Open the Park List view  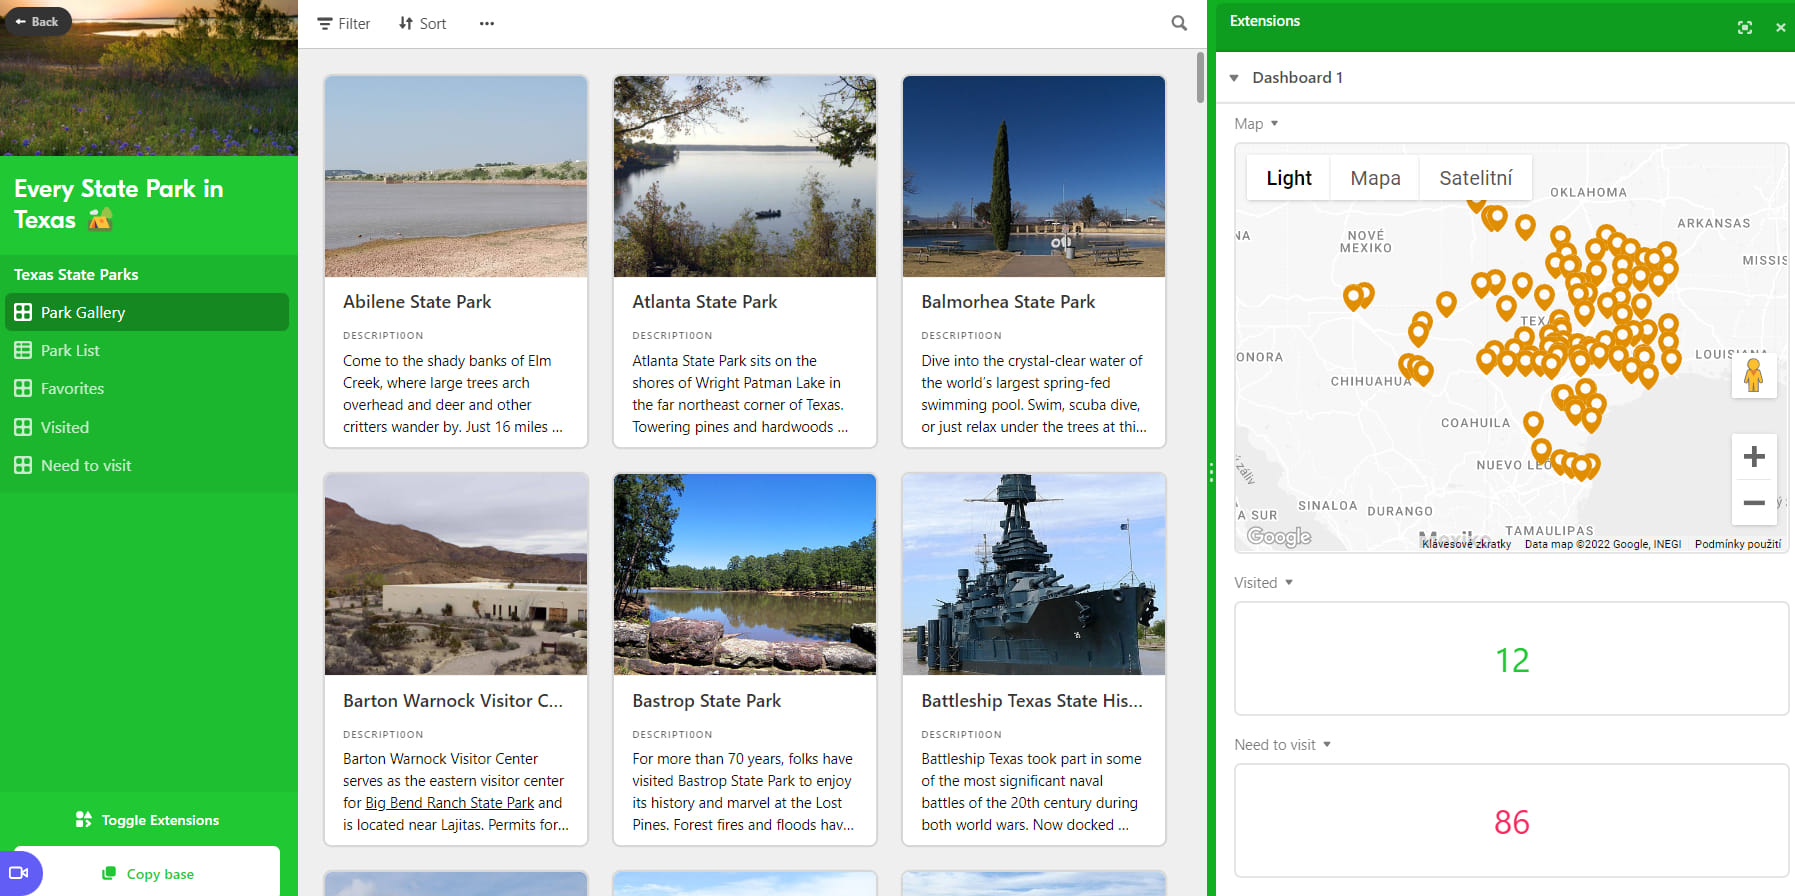coord(70,351)
